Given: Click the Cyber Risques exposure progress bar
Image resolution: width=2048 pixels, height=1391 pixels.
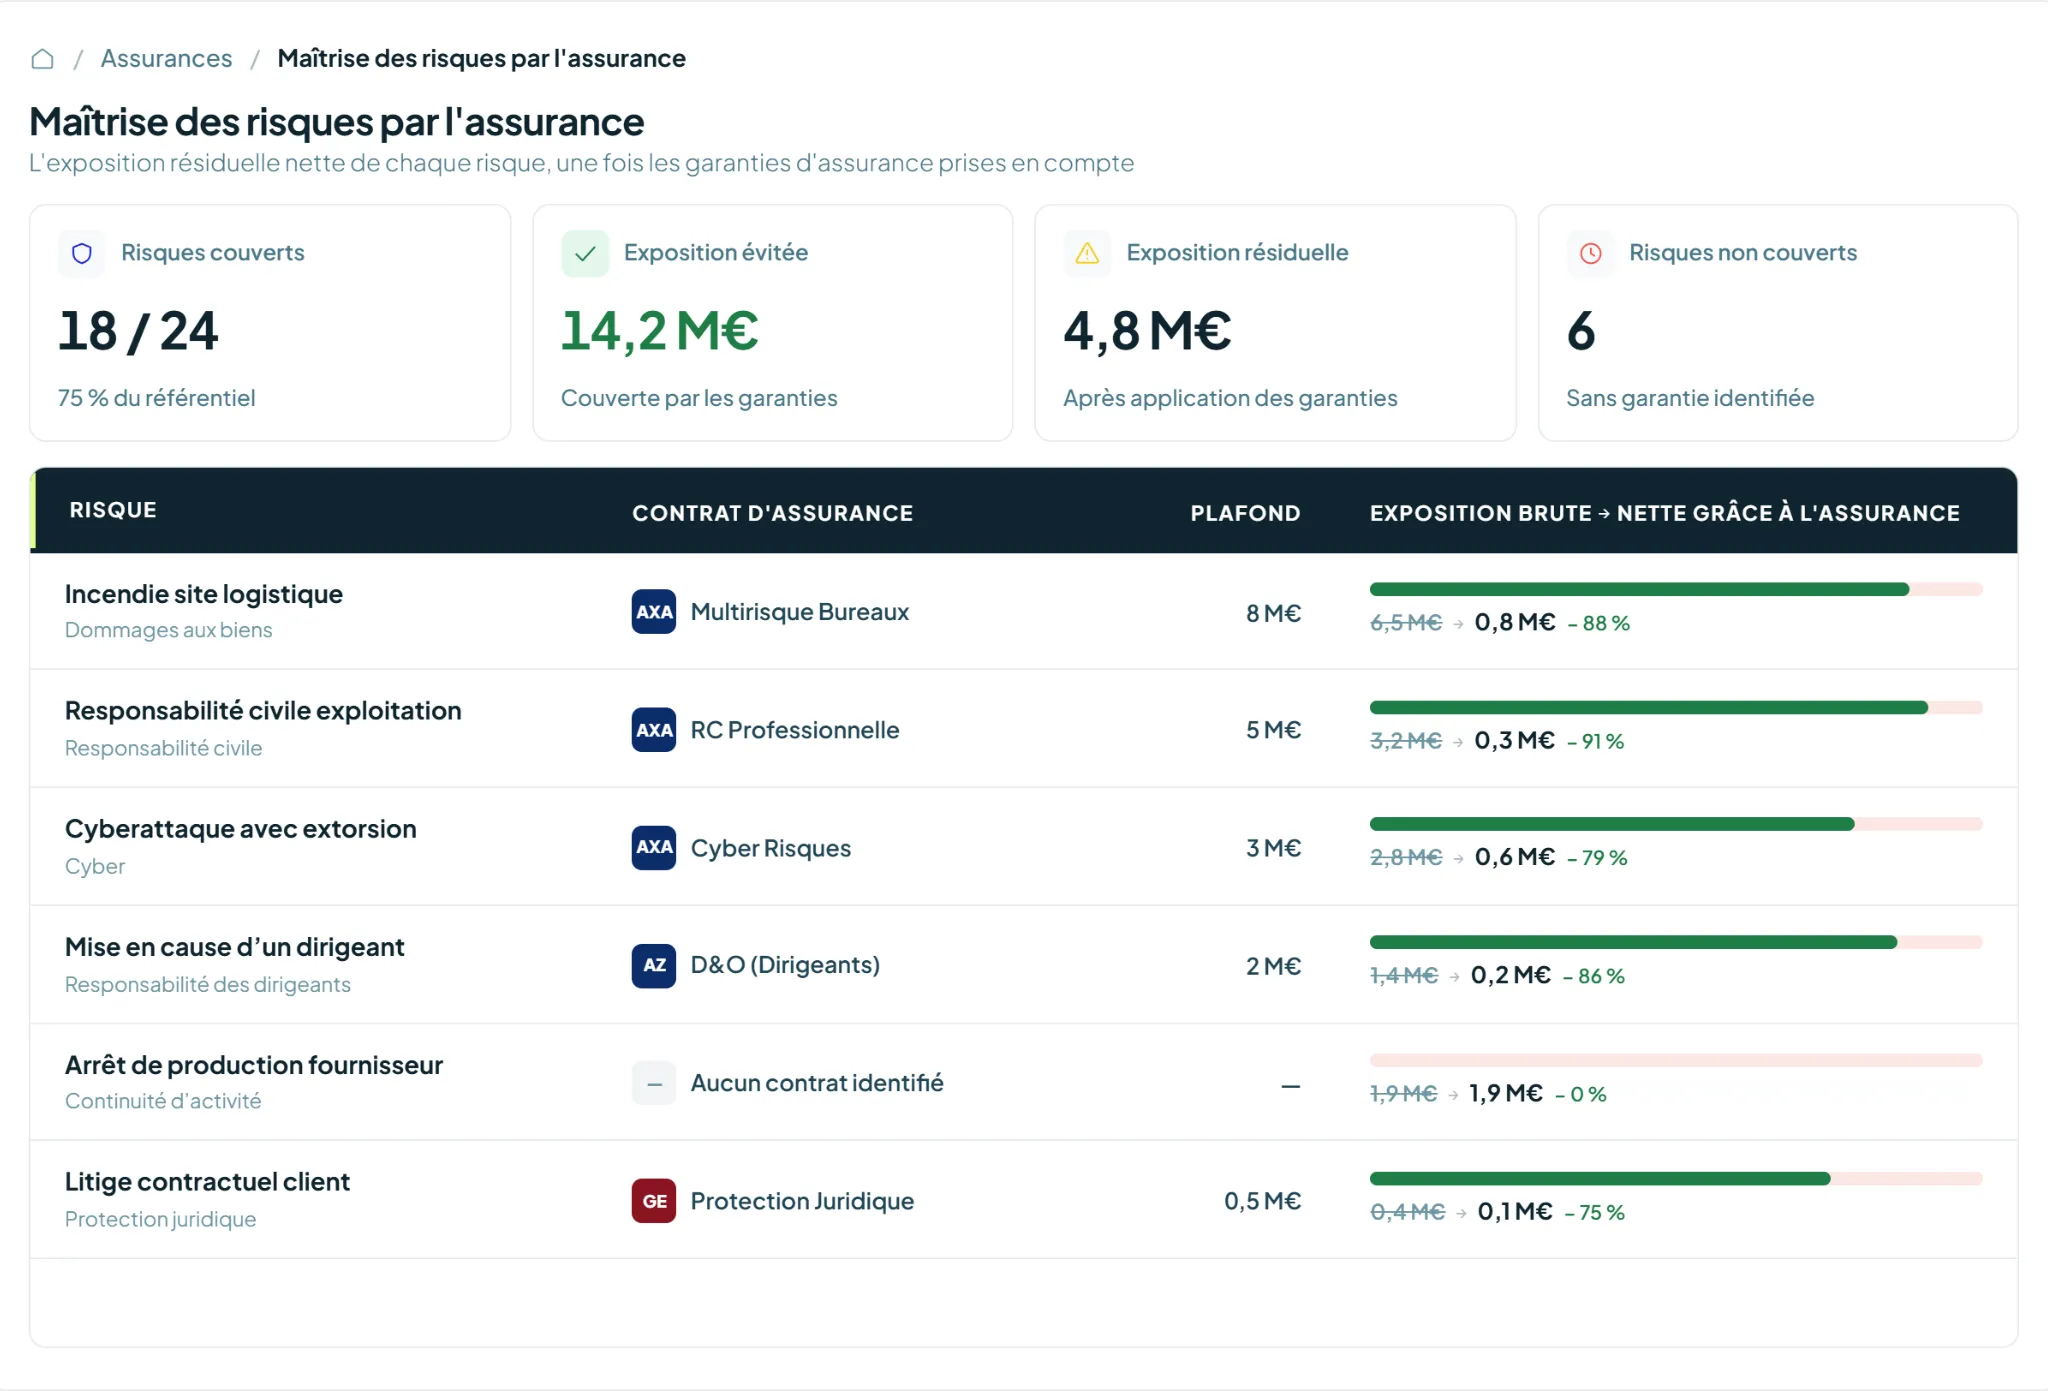Looking at the screenshot, I should pos(1676,824).
